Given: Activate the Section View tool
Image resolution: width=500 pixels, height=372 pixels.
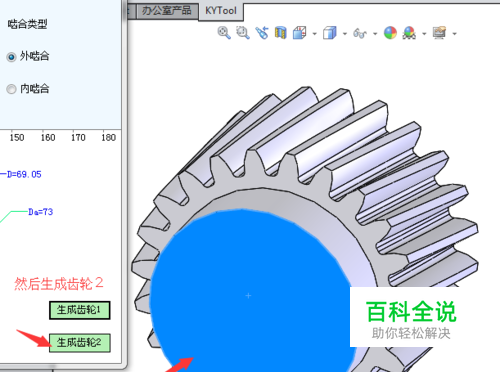Looking at the screenshot, I should pos(281,33).
